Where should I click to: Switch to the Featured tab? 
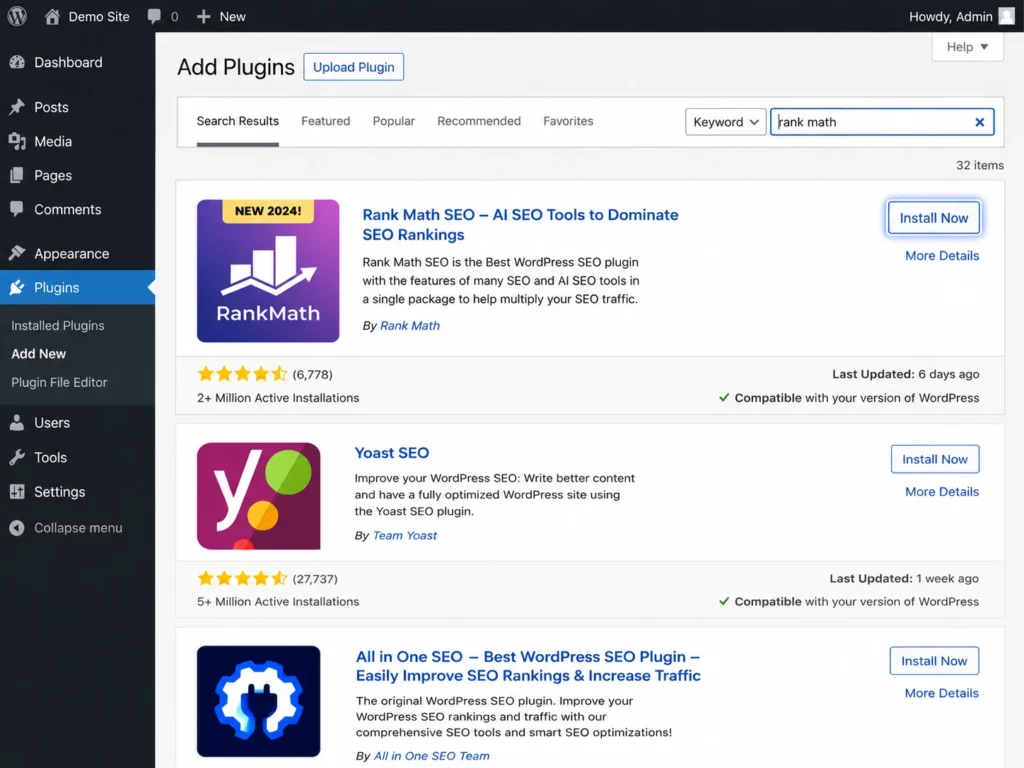(326, 121)
